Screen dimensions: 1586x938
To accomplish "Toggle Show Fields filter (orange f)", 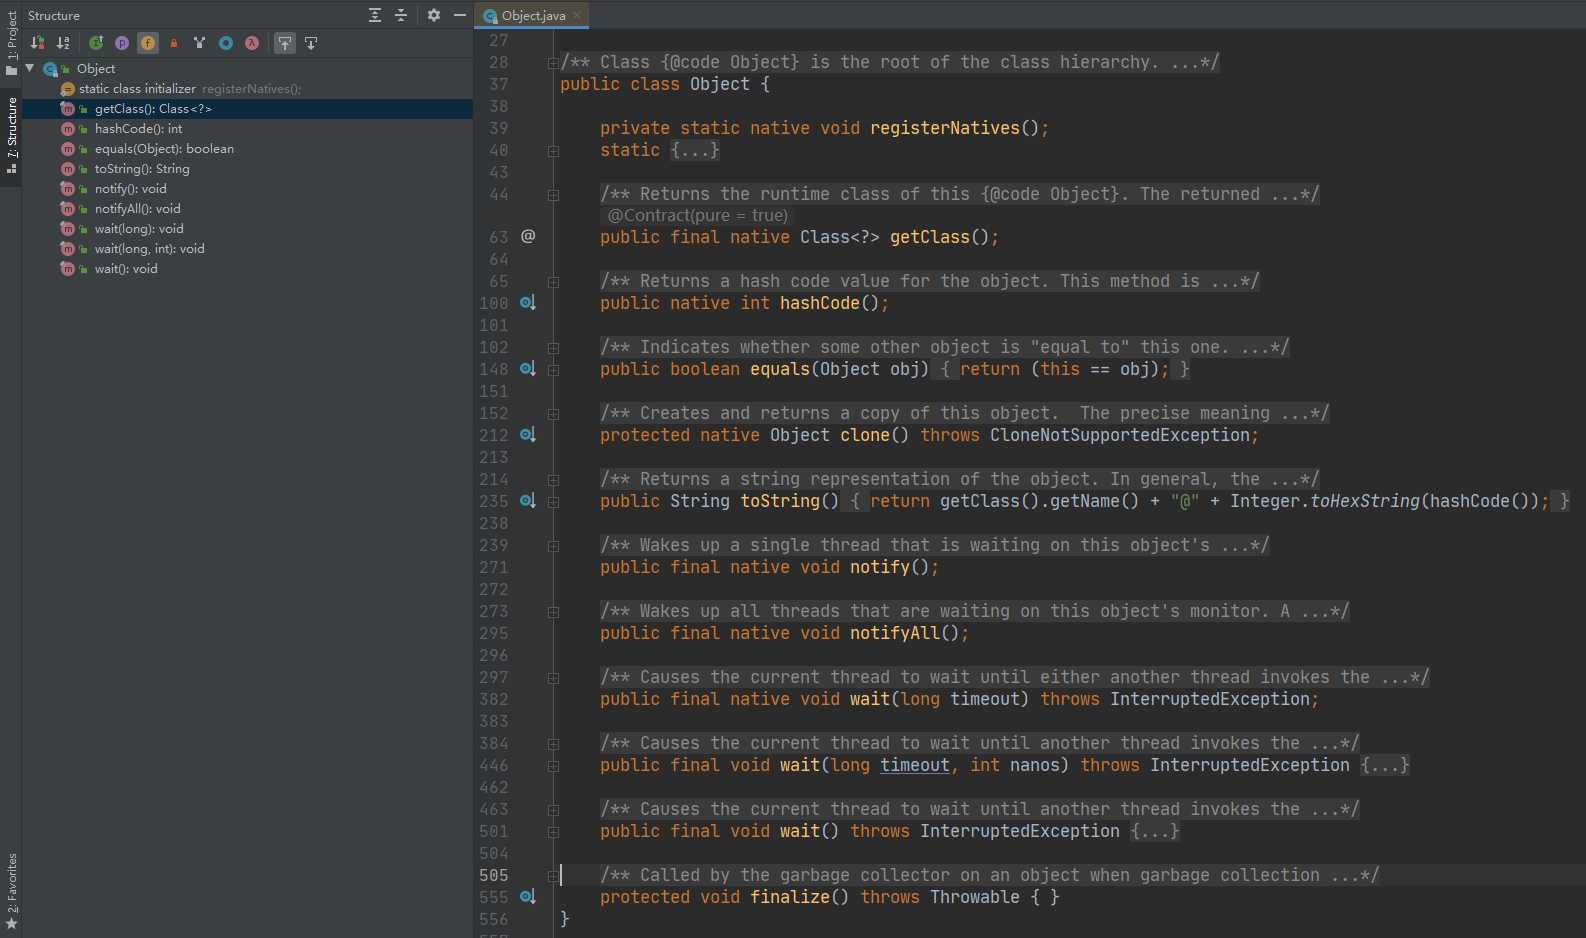I will (148, 43).
